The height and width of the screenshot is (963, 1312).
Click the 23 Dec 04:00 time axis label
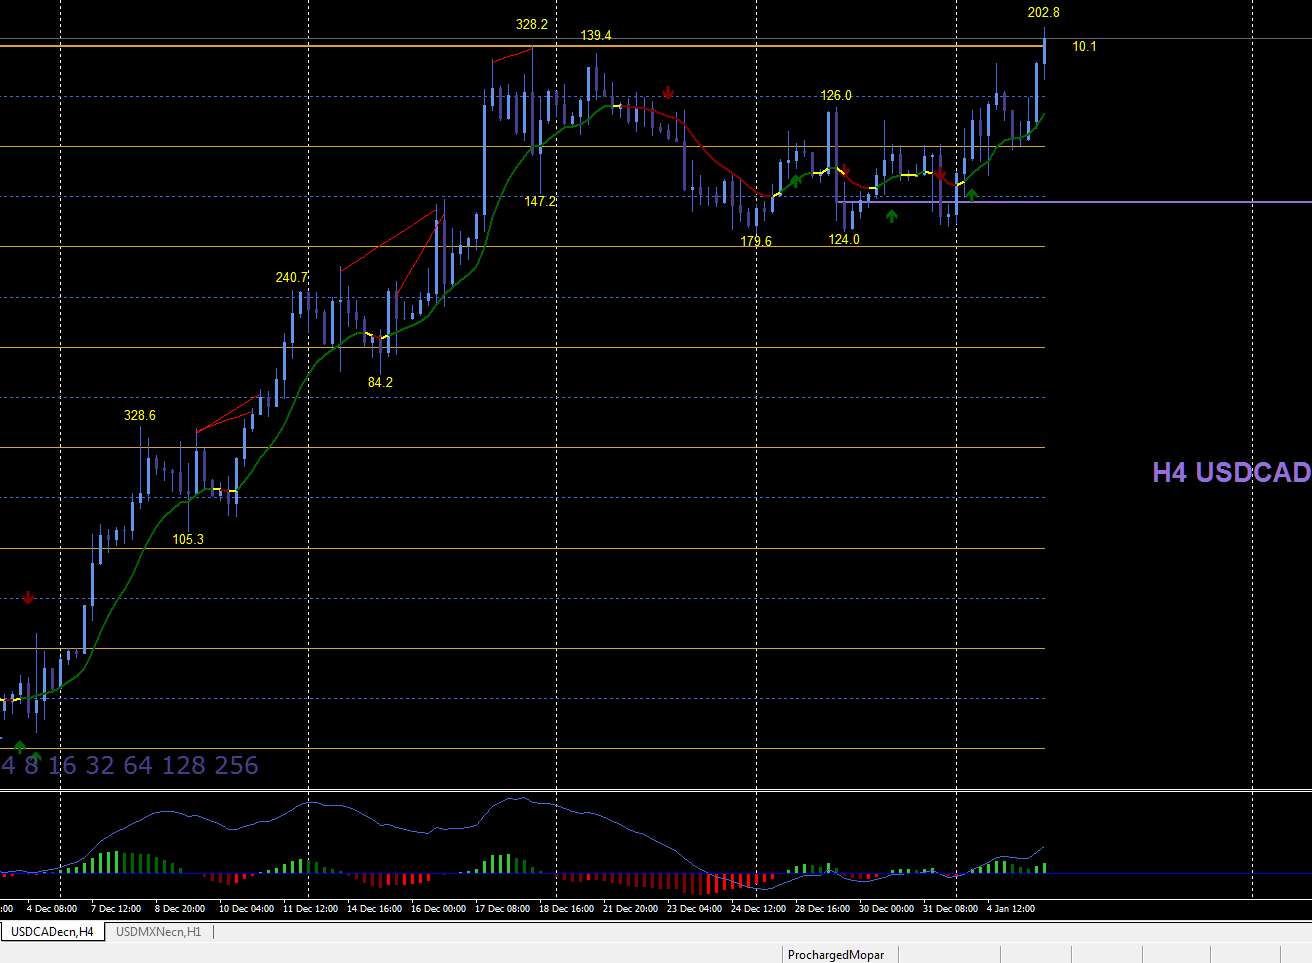point(694,909)
